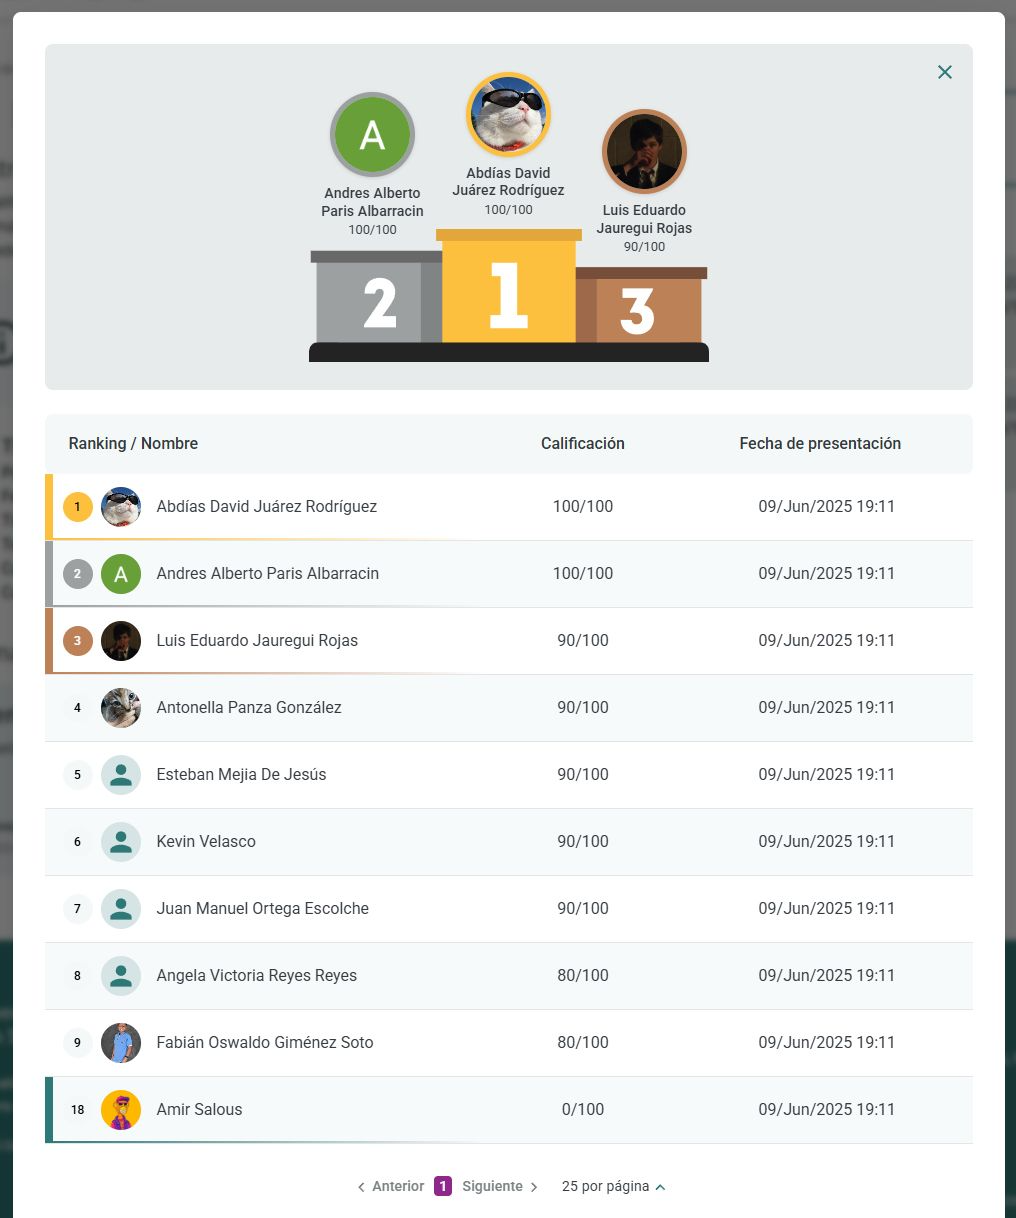This screenshot has width=1016, height=1218.
Task: Open the '25 por página' dropdown
Action: [605, 1187]
